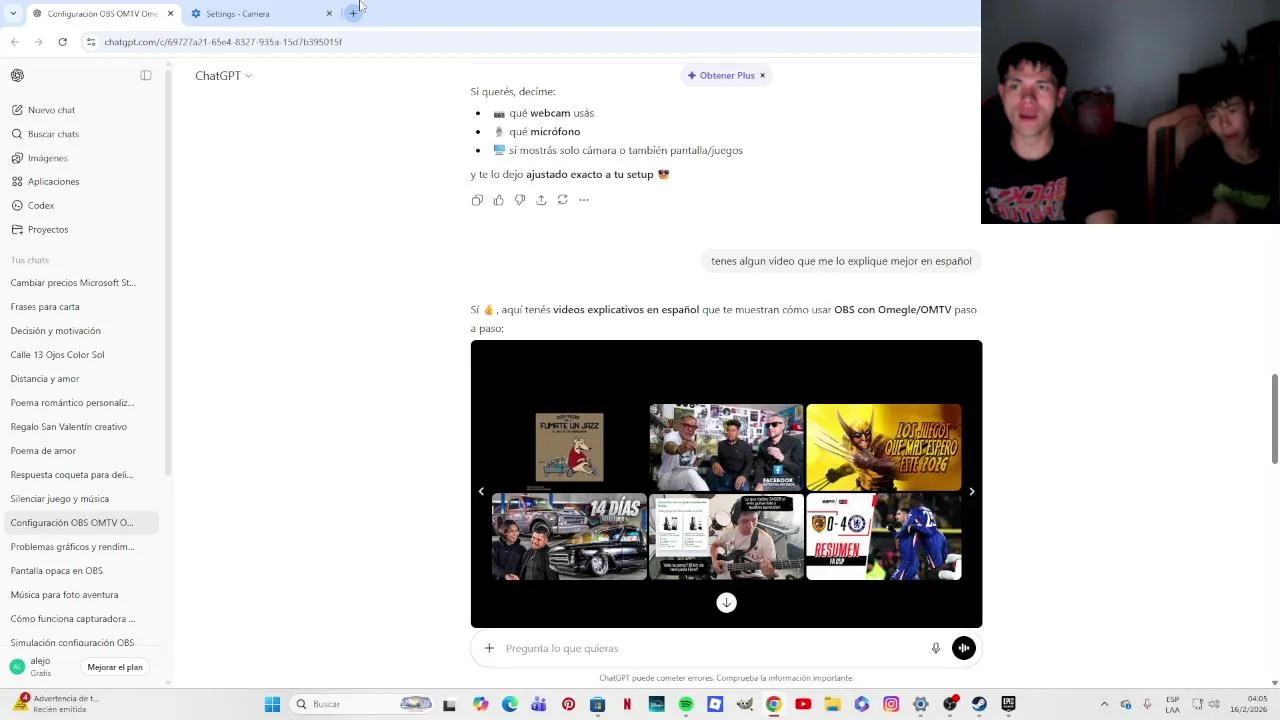Reload the browser page

[x=62, y=42]
